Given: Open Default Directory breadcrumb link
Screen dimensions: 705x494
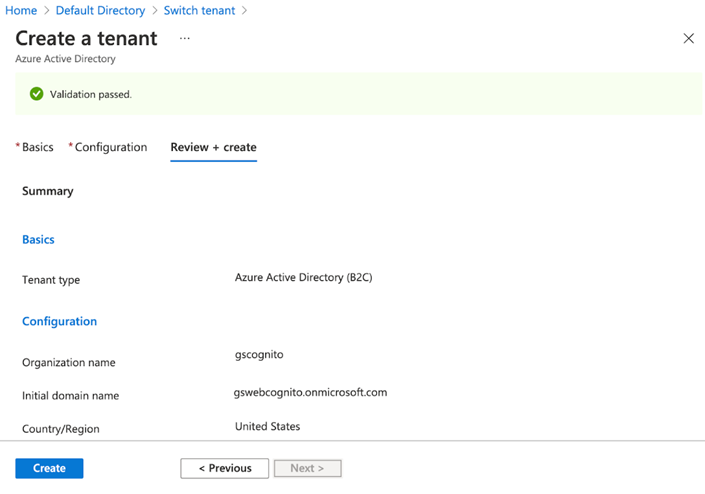Looking at the screenshot, I should tap(100, 10).
